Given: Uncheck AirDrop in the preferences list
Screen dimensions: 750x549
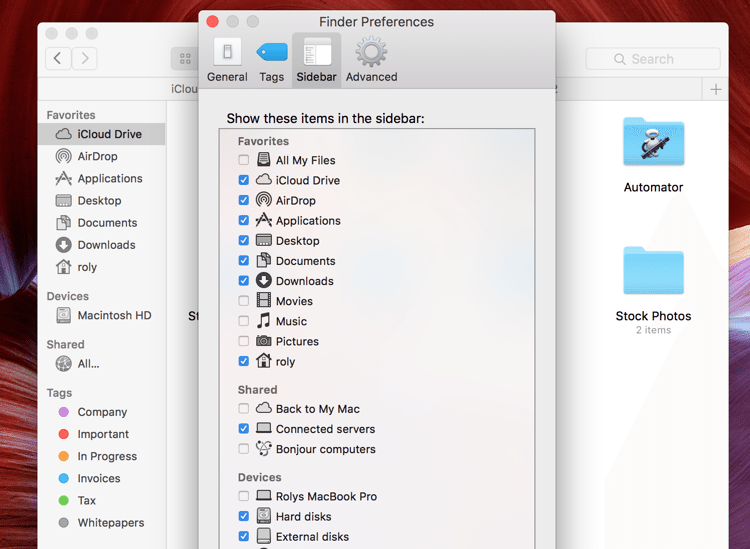Looking at the screenshot, I should (243, 200).
